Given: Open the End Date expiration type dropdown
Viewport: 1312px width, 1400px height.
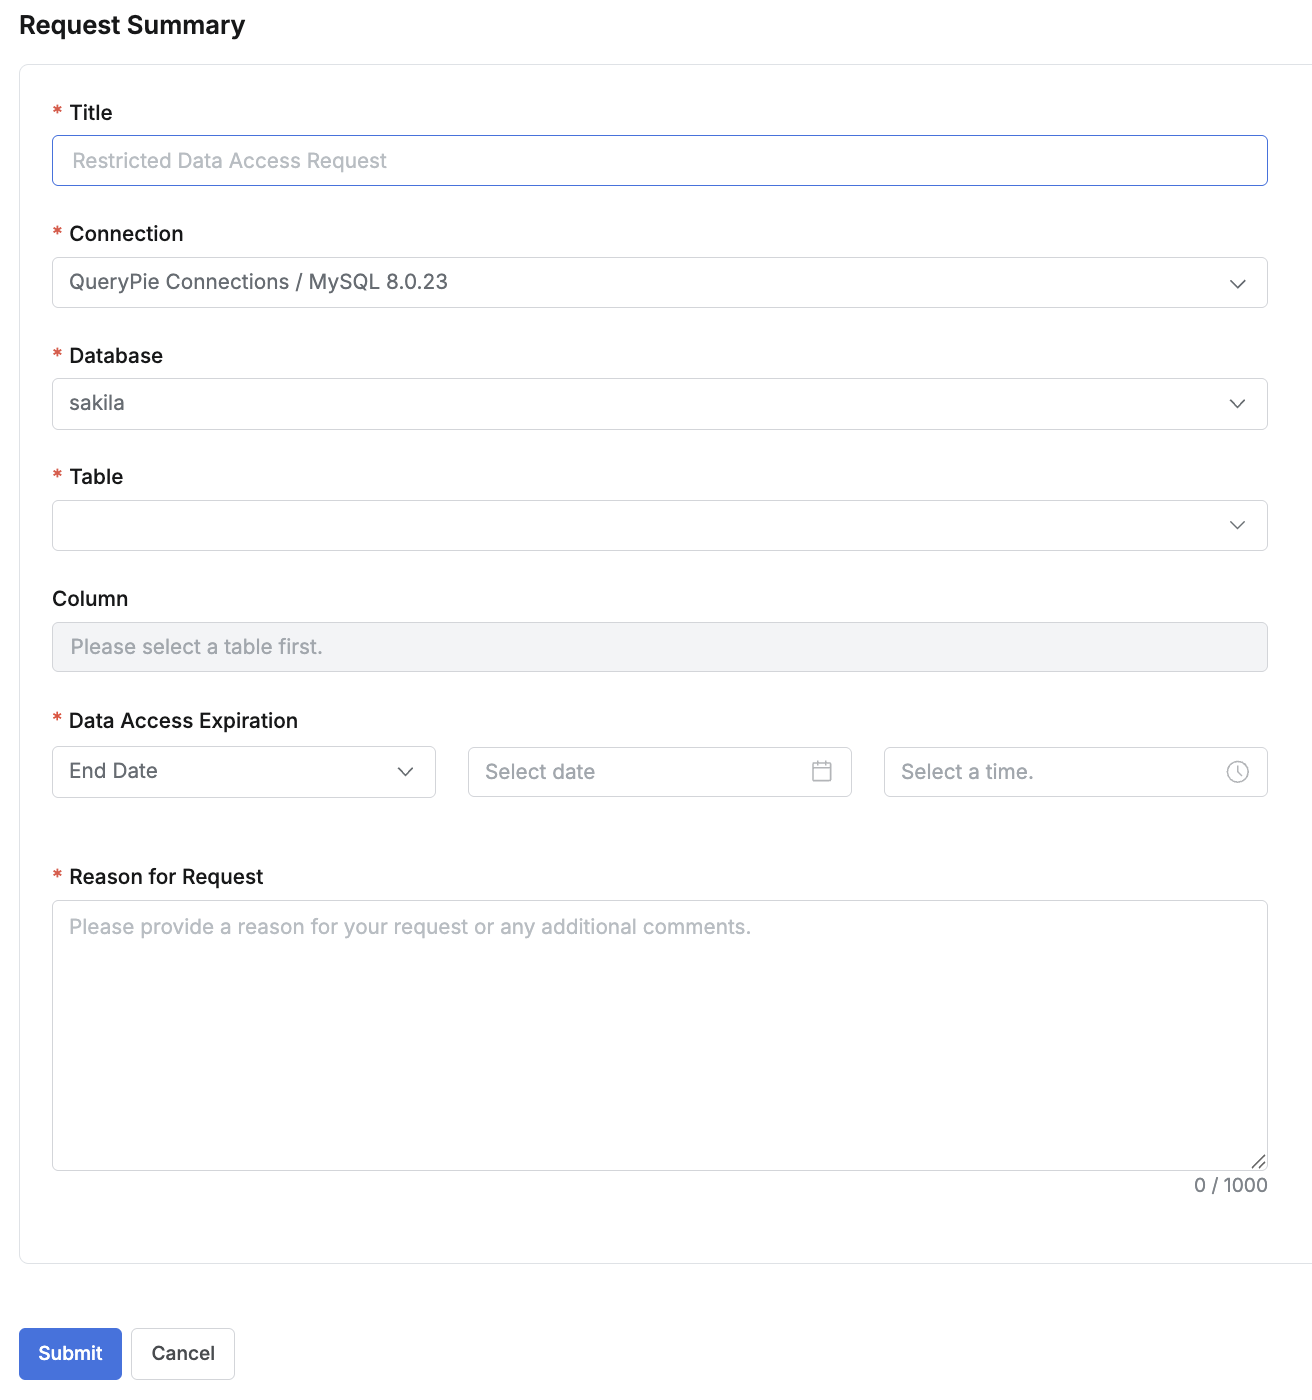Looking at the screenshot, I should [x=230, y=771].
